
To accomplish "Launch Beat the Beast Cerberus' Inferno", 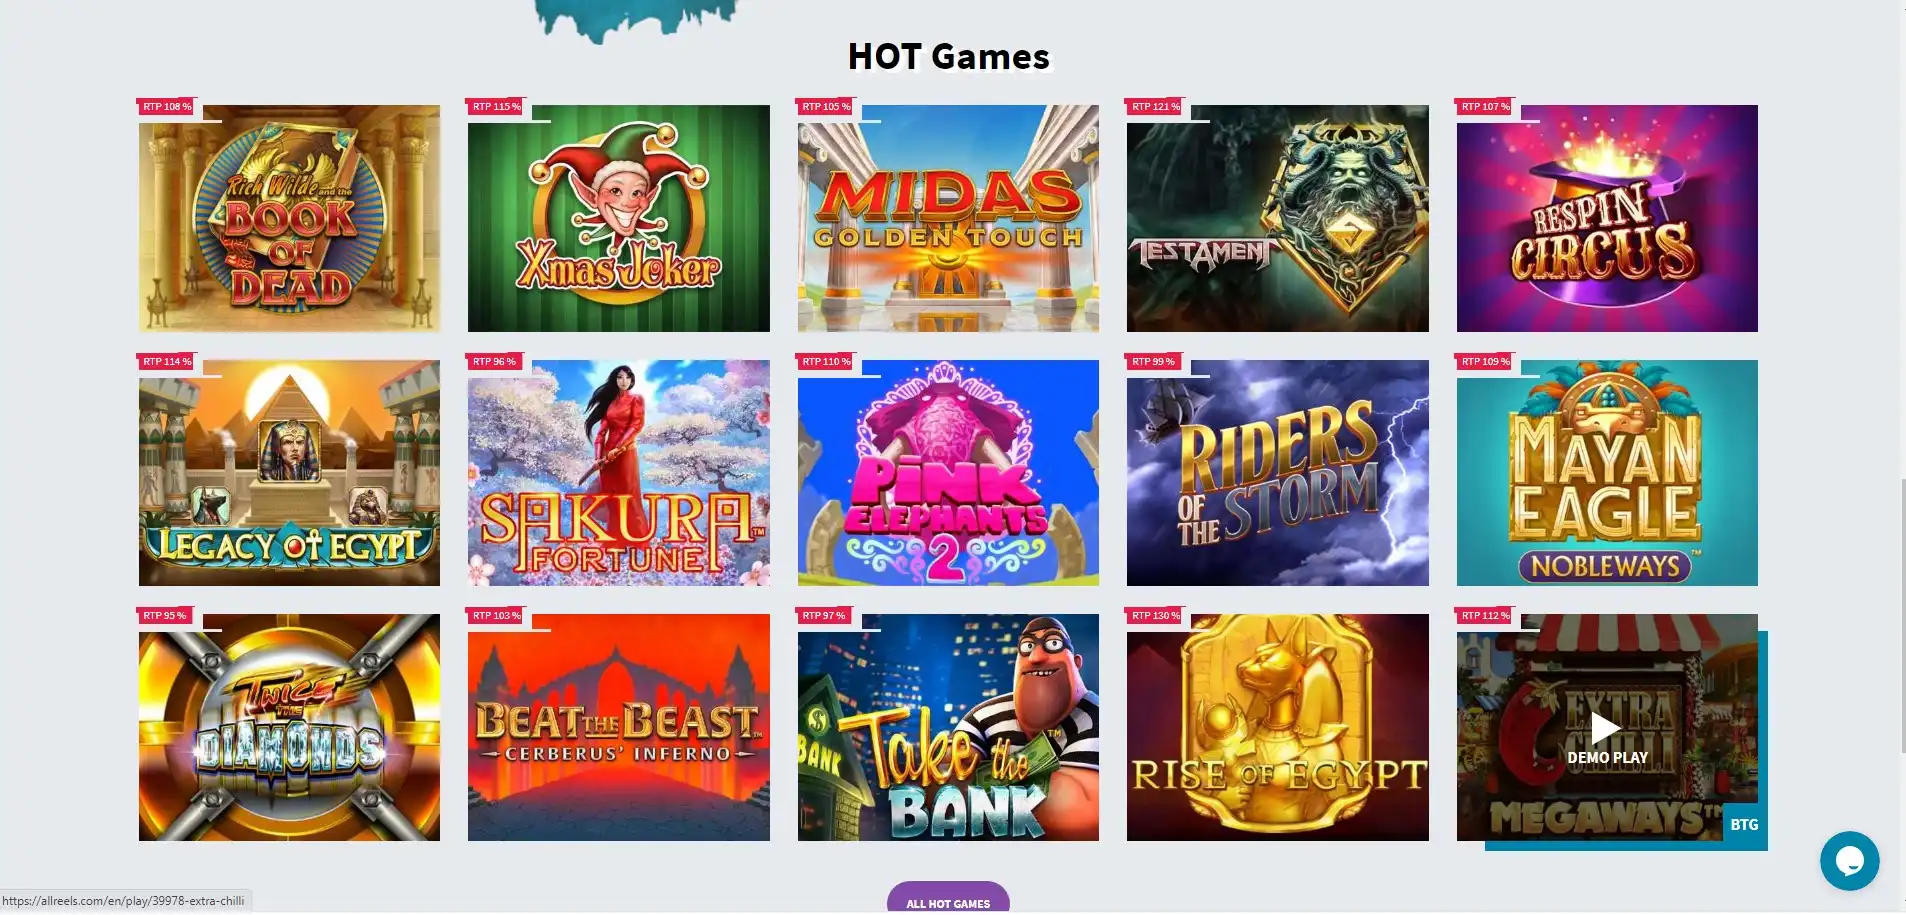I will click(619, 727).
